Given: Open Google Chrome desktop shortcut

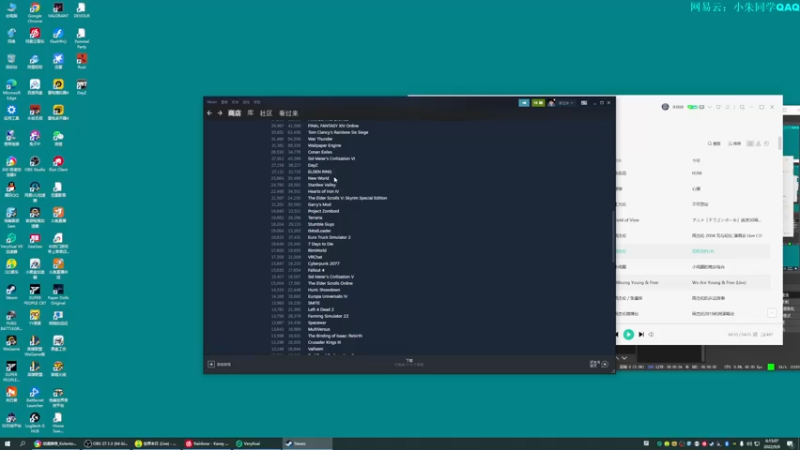Looking at the screenshot, I should pos(35,12).
